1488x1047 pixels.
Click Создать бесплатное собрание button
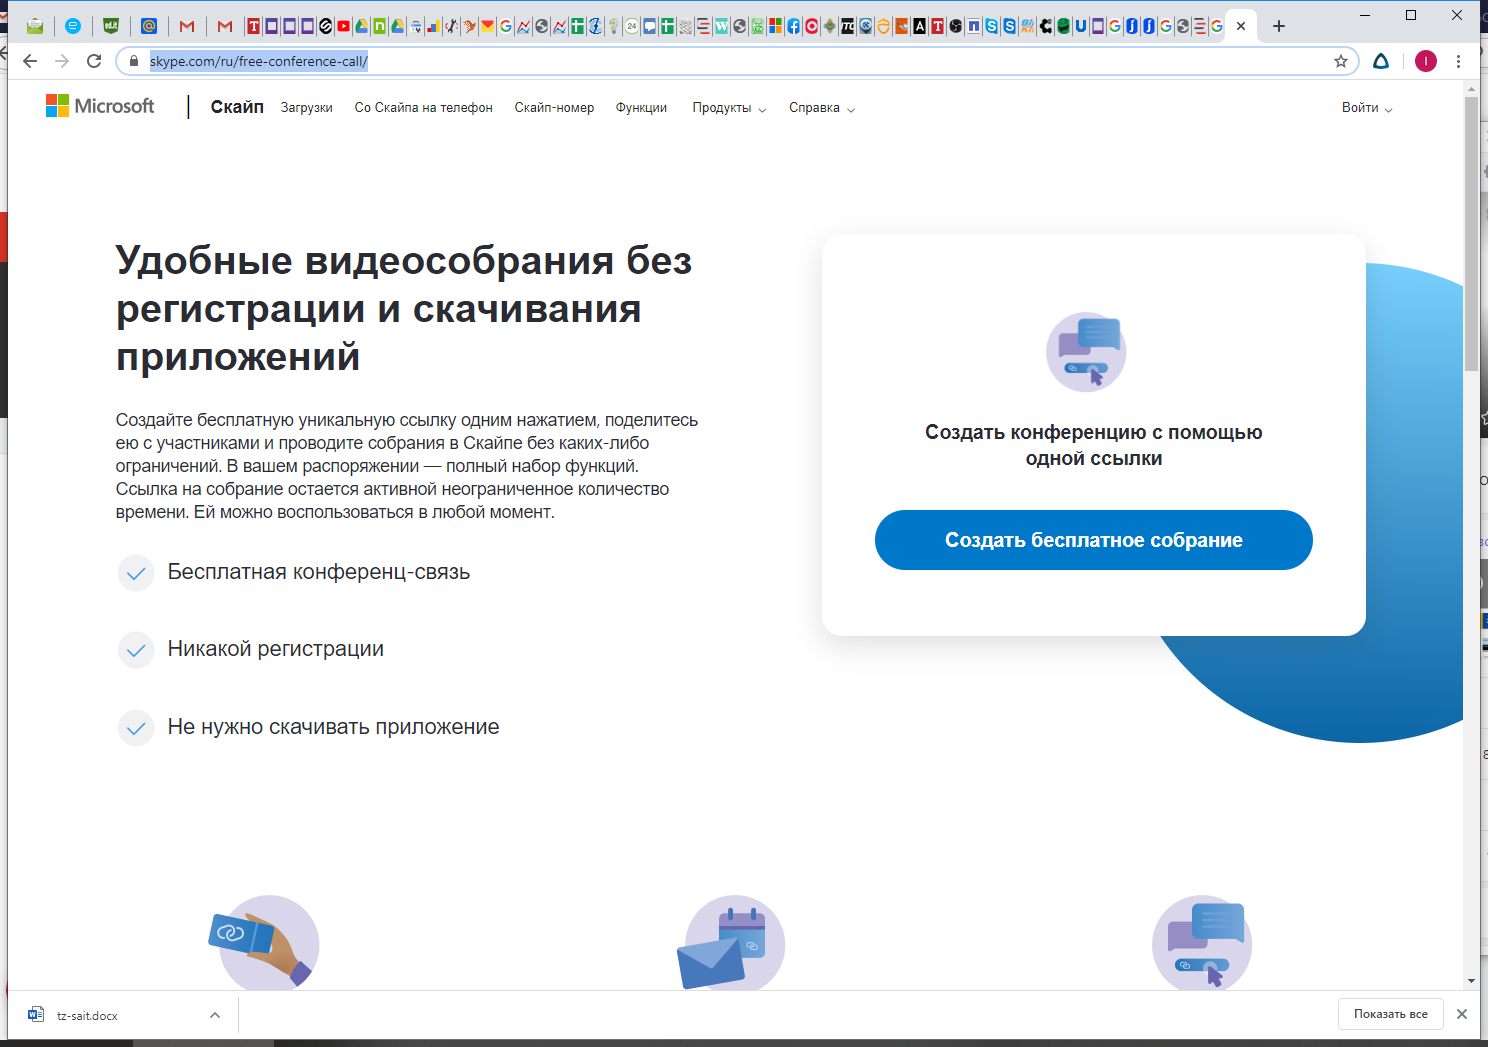tap(1094, 540)
